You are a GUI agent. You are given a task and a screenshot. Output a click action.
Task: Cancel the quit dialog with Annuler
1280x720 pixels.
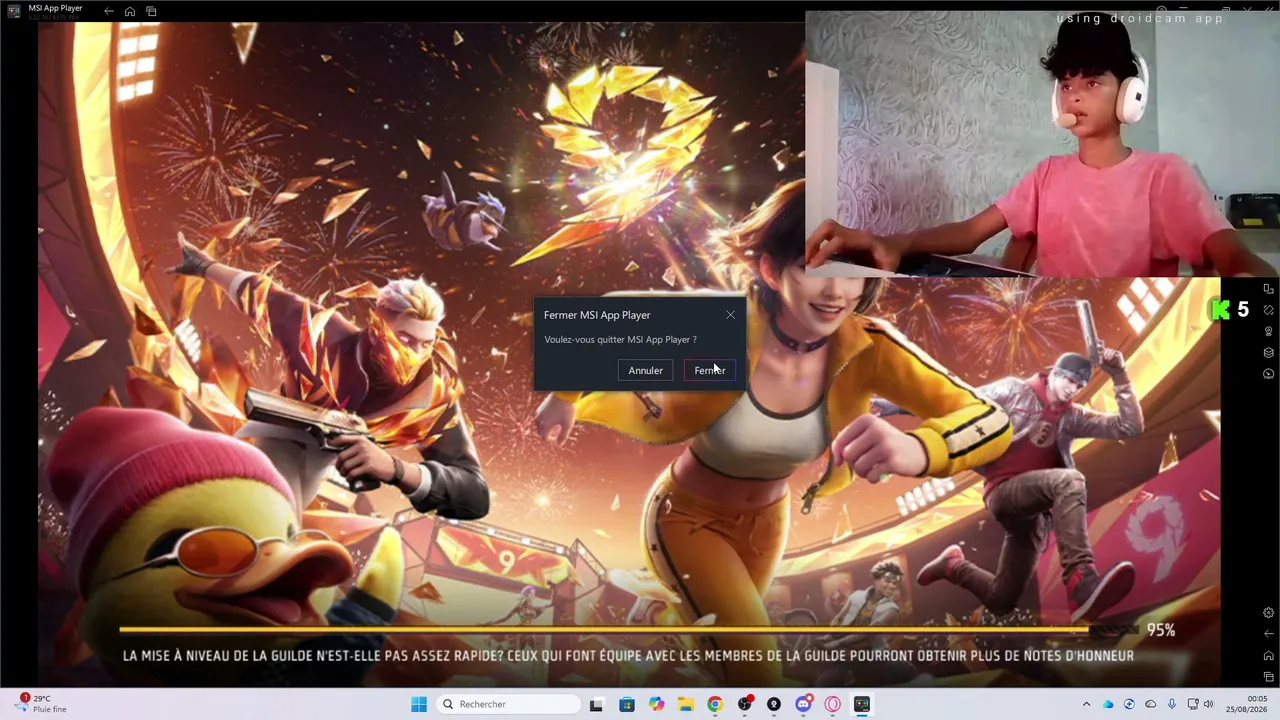pyautogui.click(x=645, y=371)
